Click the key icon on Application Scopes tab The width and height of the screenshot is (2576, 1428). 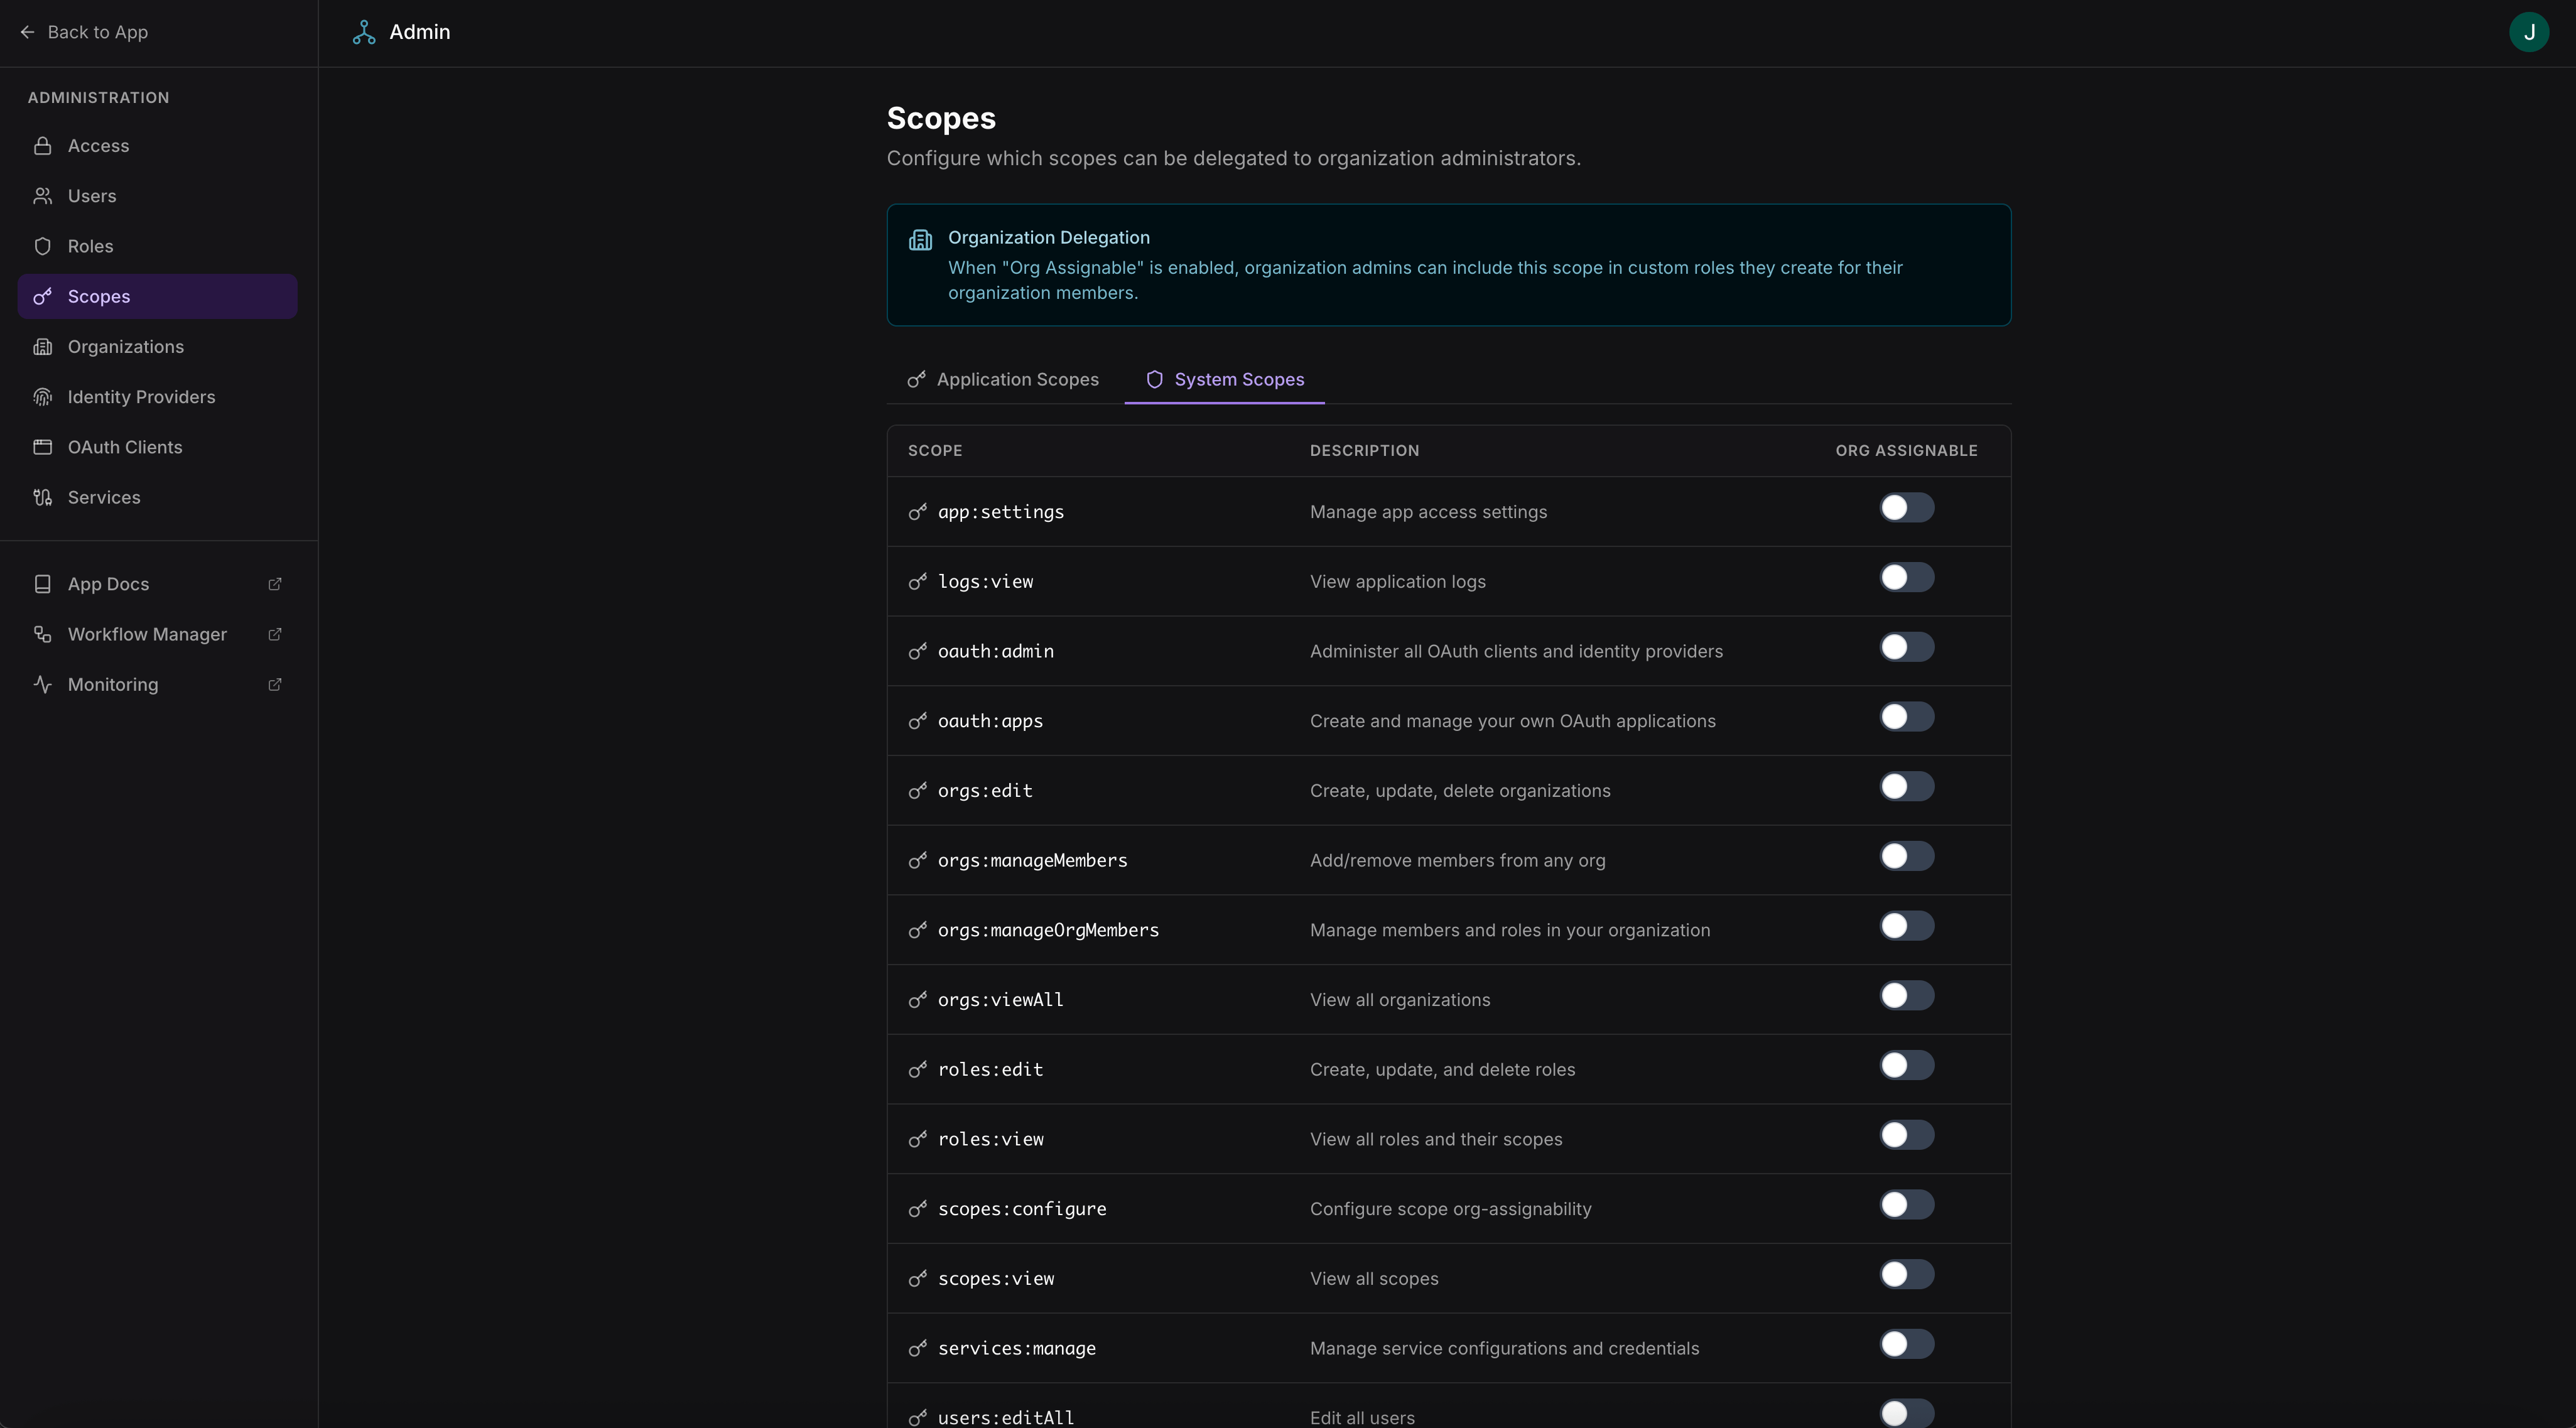pyautogui.click(x=916, y=379)
